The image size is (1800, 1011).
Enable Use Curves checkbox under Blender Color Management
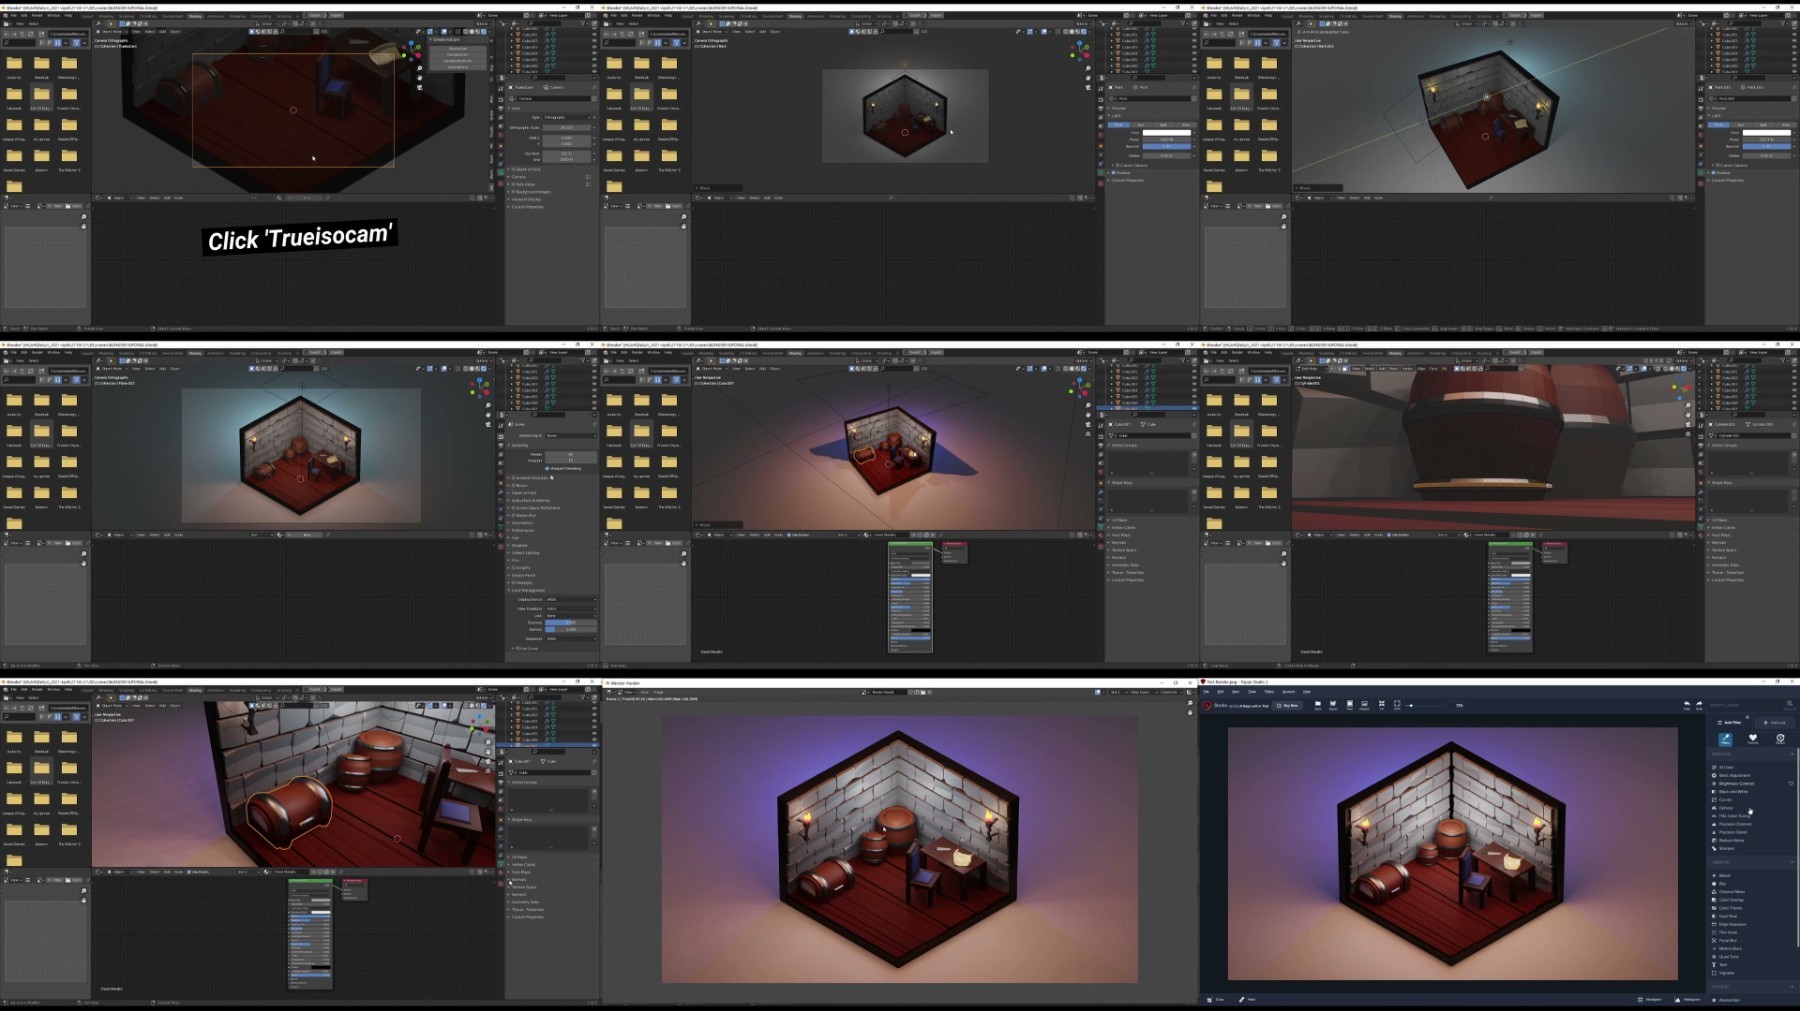click(x=519, y=649)
